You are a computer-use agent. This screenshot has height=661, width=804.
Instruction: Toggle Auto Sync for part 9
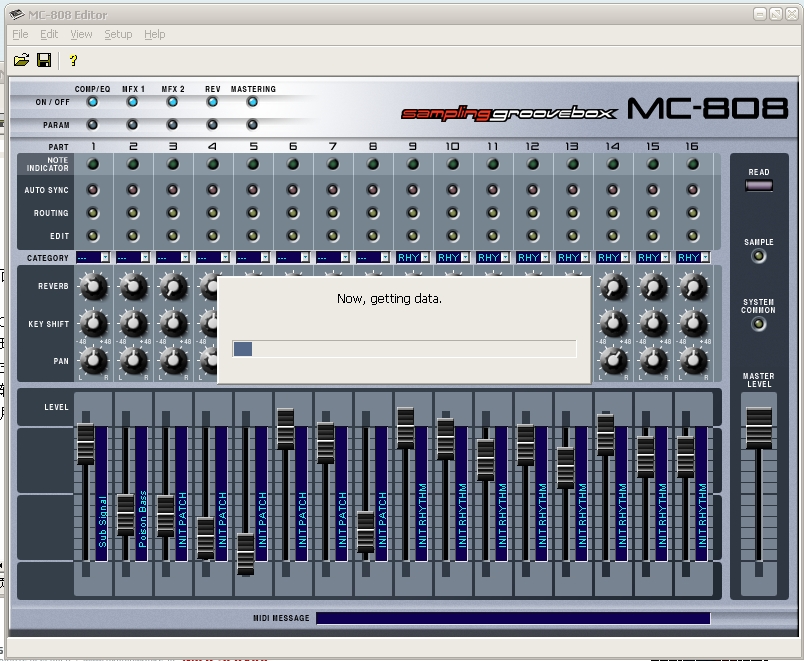click(413, 190)
